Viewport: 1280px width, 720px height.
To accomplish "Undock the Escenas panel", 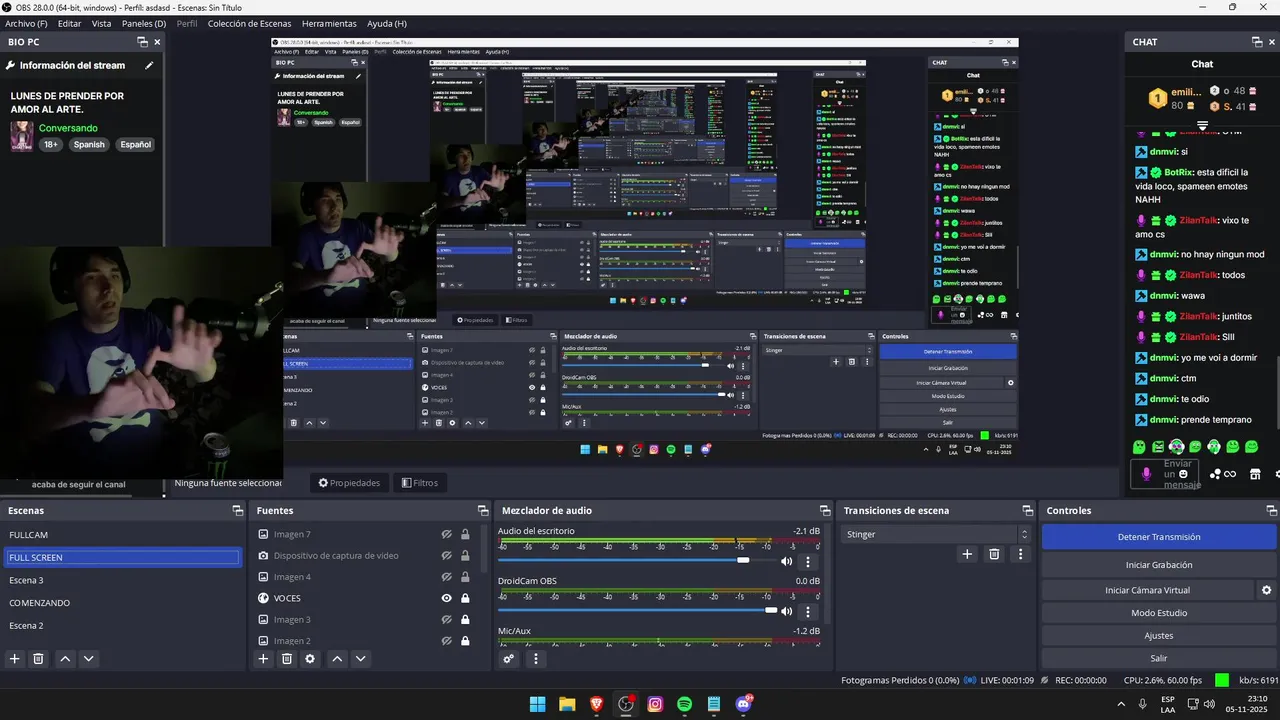I will [x=237, y=510].
